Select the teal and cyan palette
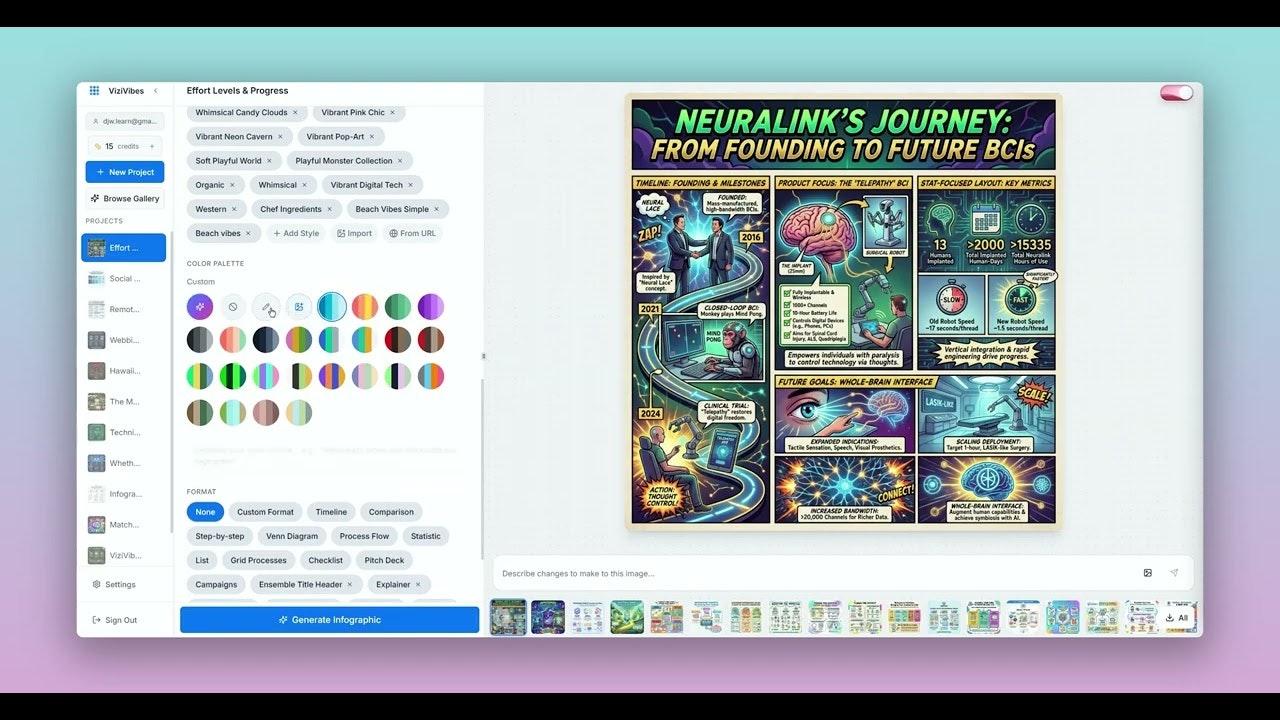 [x=332, y=307]
